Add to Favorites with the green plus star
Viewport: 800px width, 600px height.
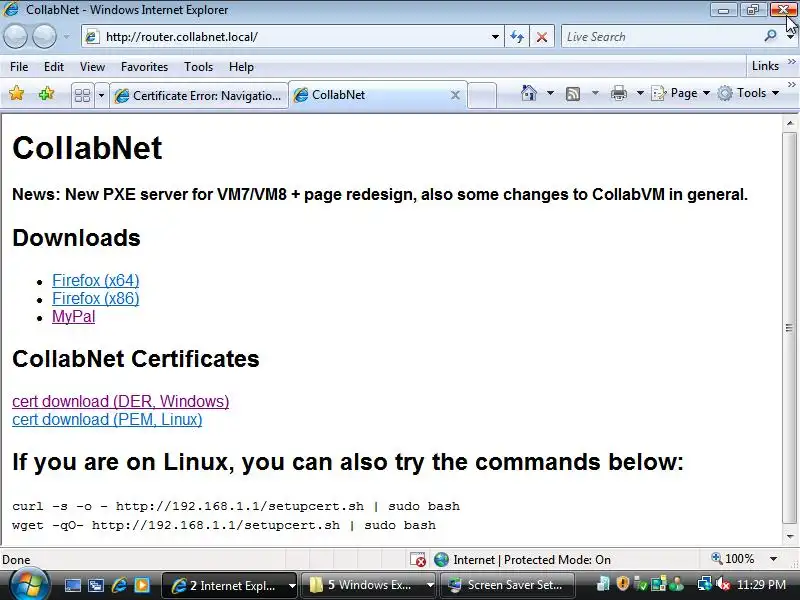click(46, 93)
